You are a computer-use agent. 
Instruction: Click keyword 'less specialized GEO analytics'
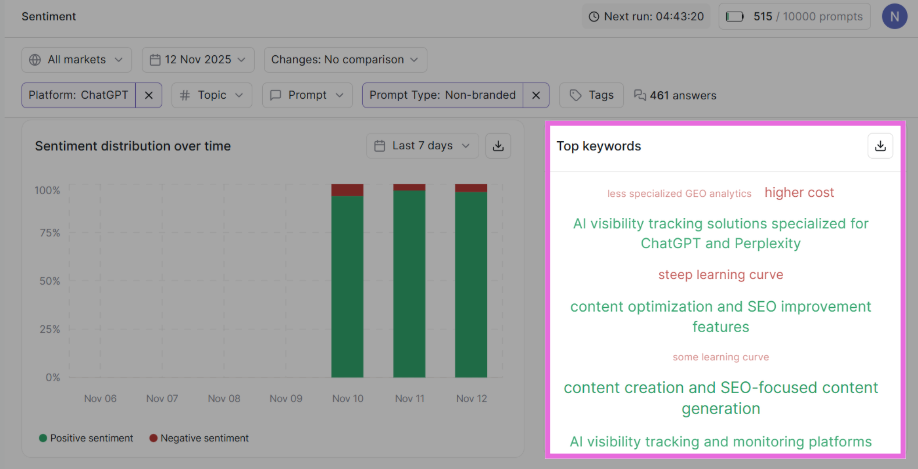coord(679,194)
